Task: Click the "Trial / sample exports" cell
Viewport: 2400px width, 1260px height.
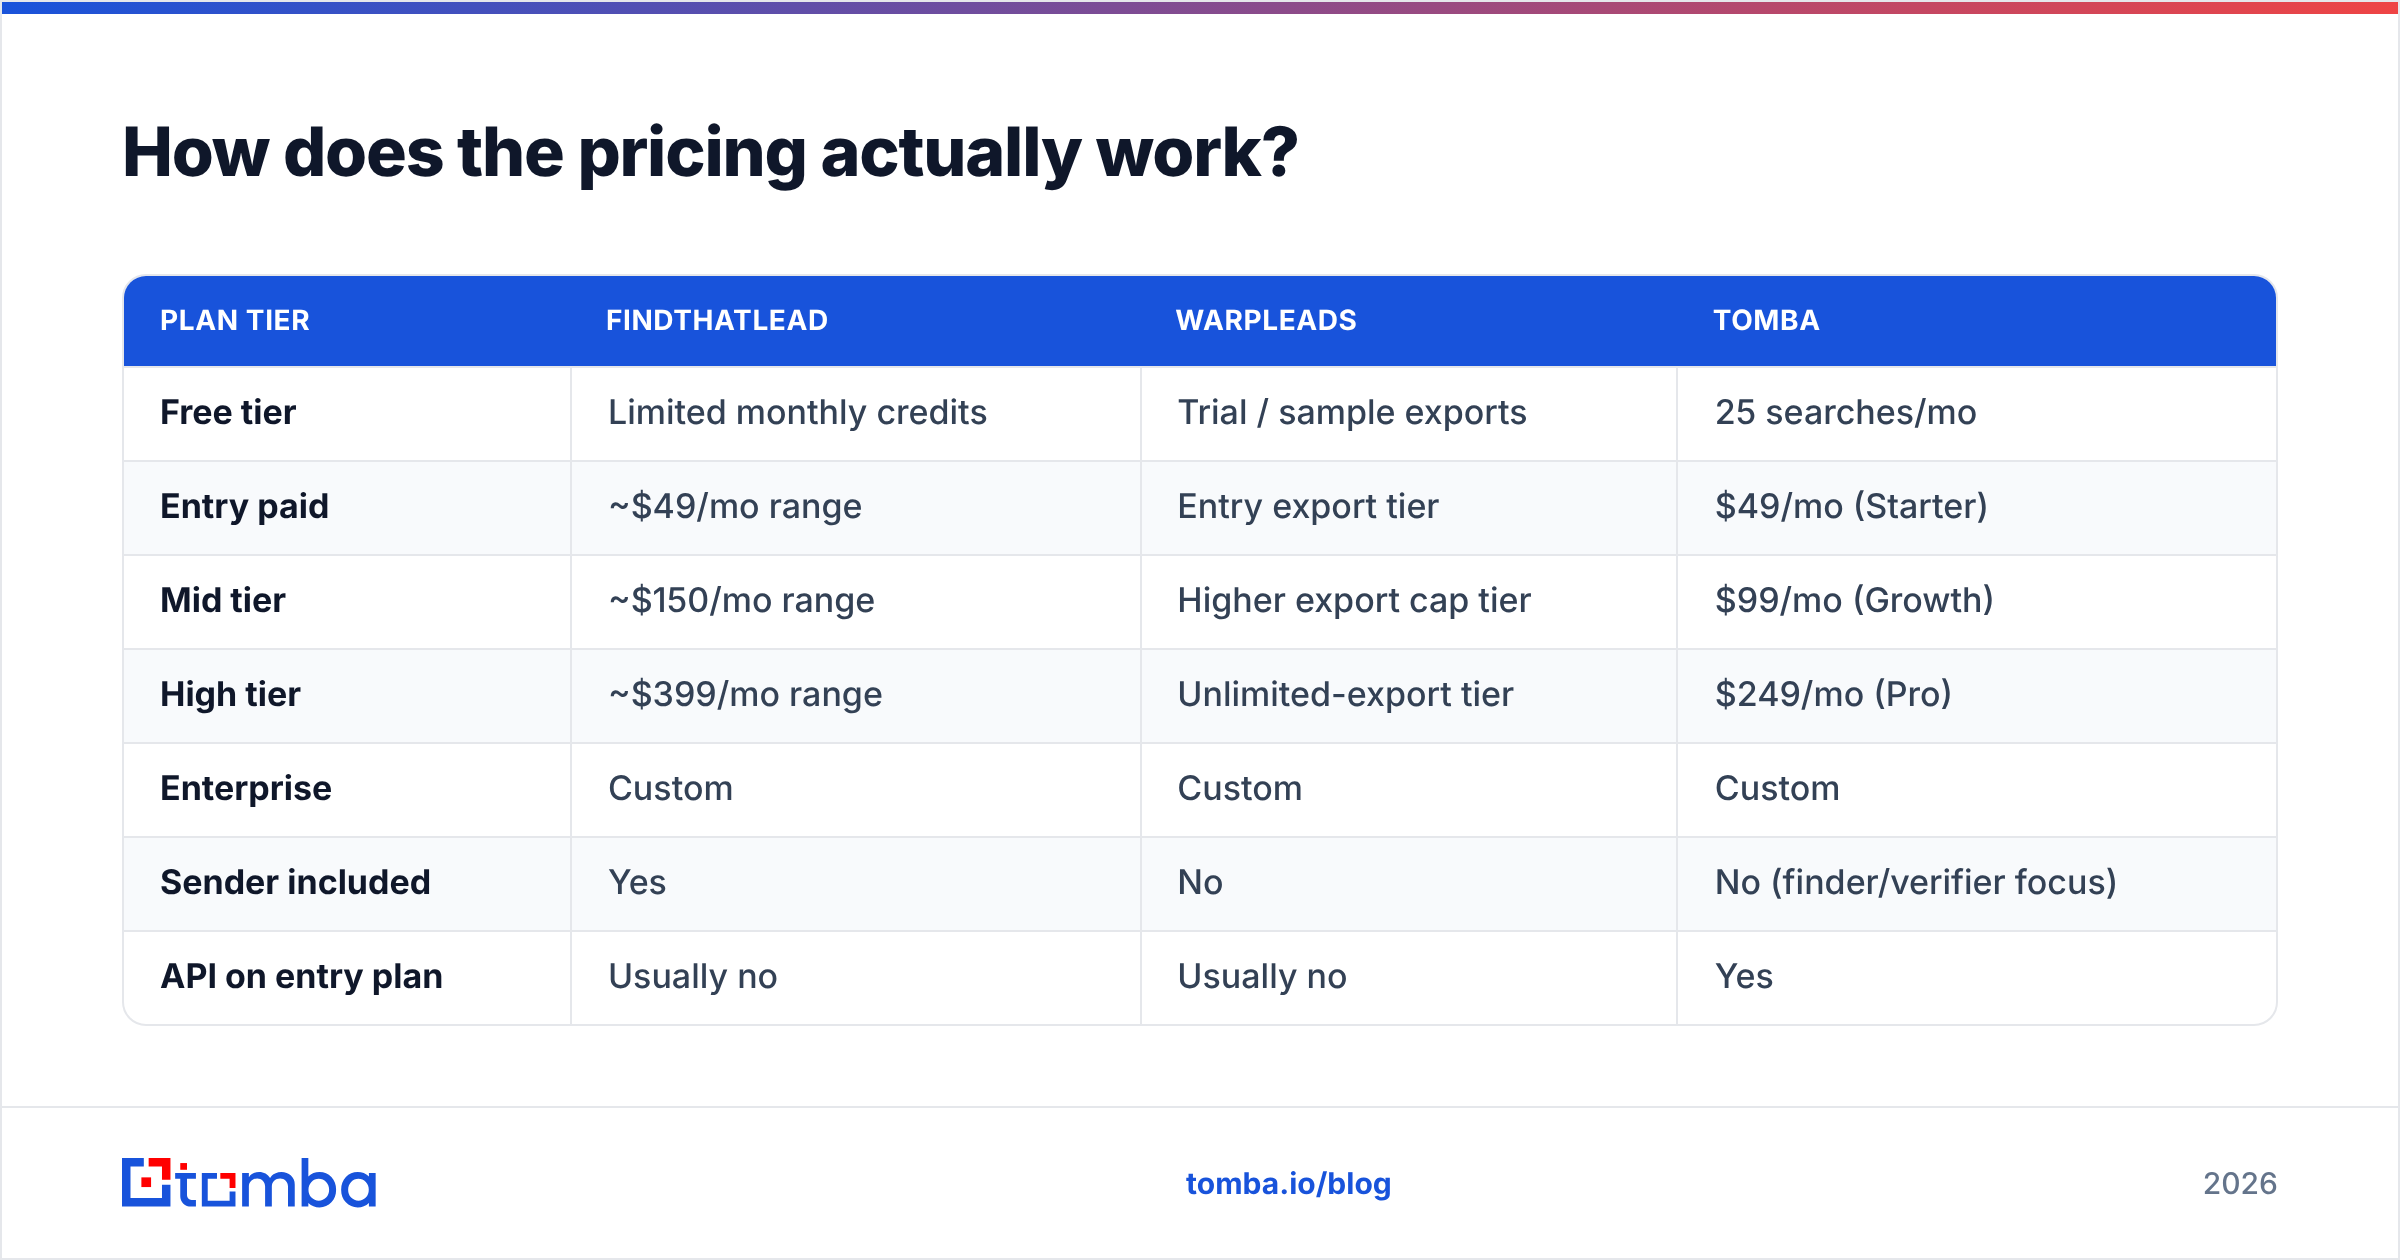Action: tap(1352, 412)
